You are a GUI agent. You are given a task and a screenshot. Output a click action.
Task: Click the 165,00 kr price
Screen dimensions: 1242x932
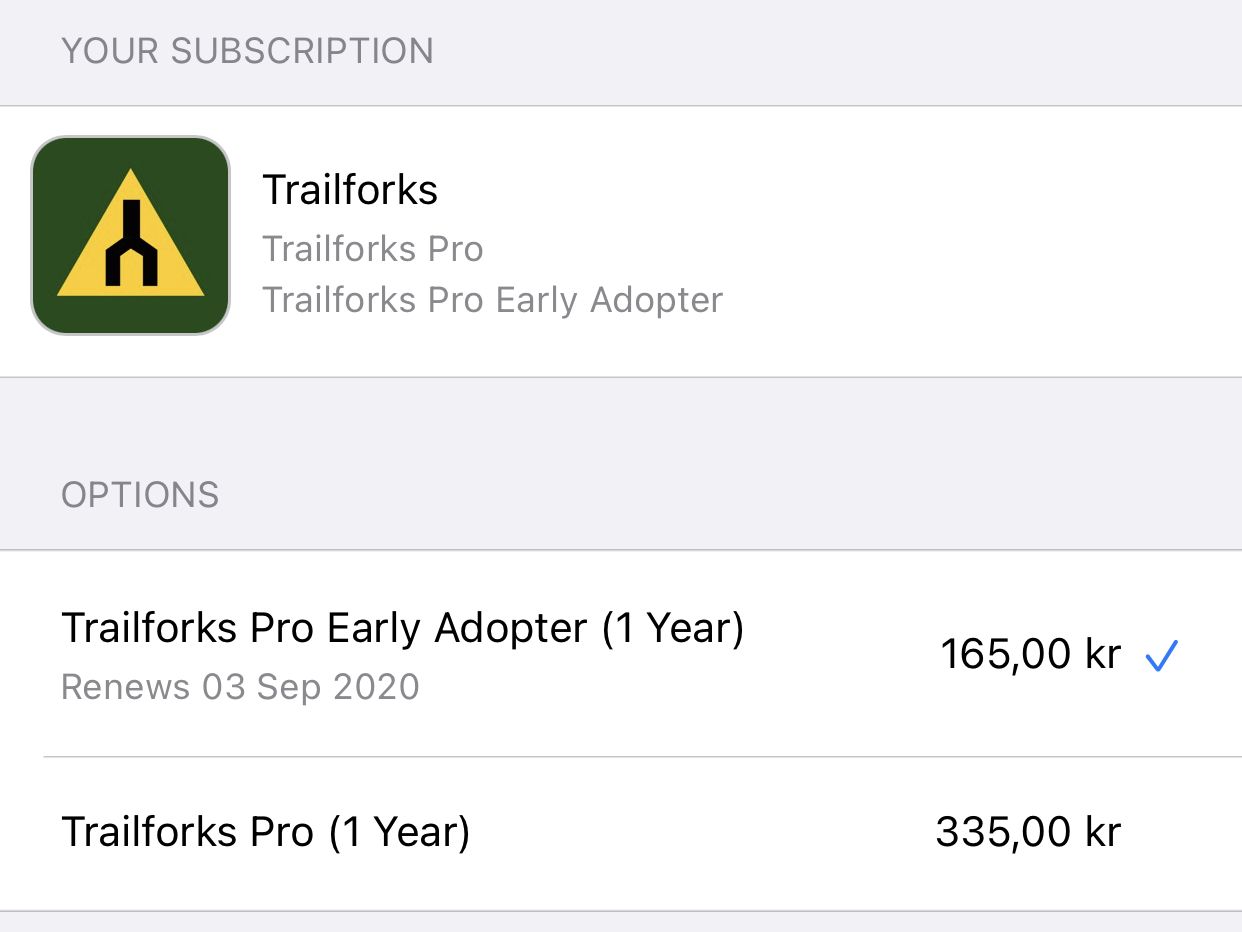point(1030,655)
